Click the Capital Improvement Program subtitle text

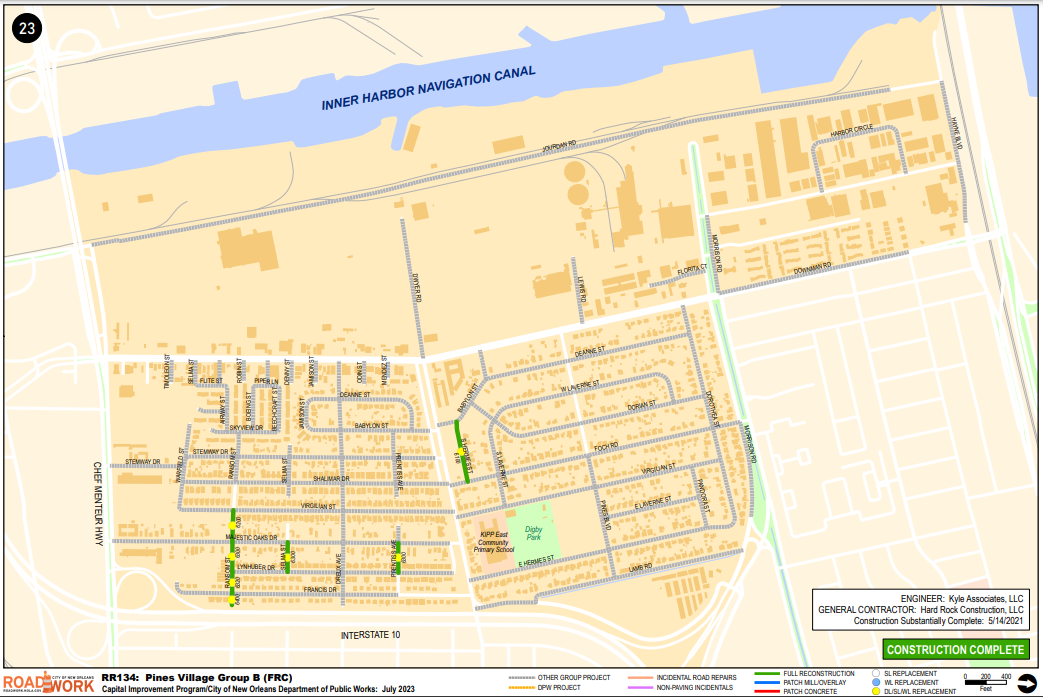coord(258,689)
